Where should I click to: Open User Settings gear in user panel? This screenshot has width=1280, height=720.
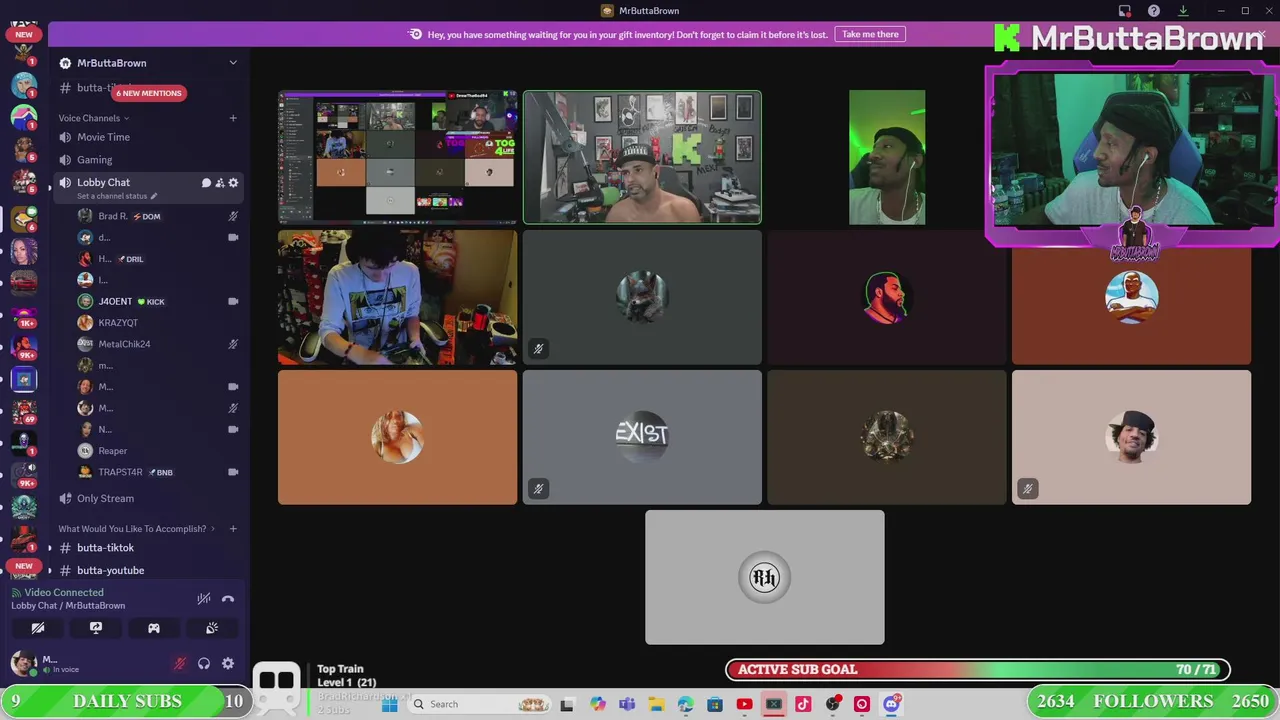pos(228,664)
